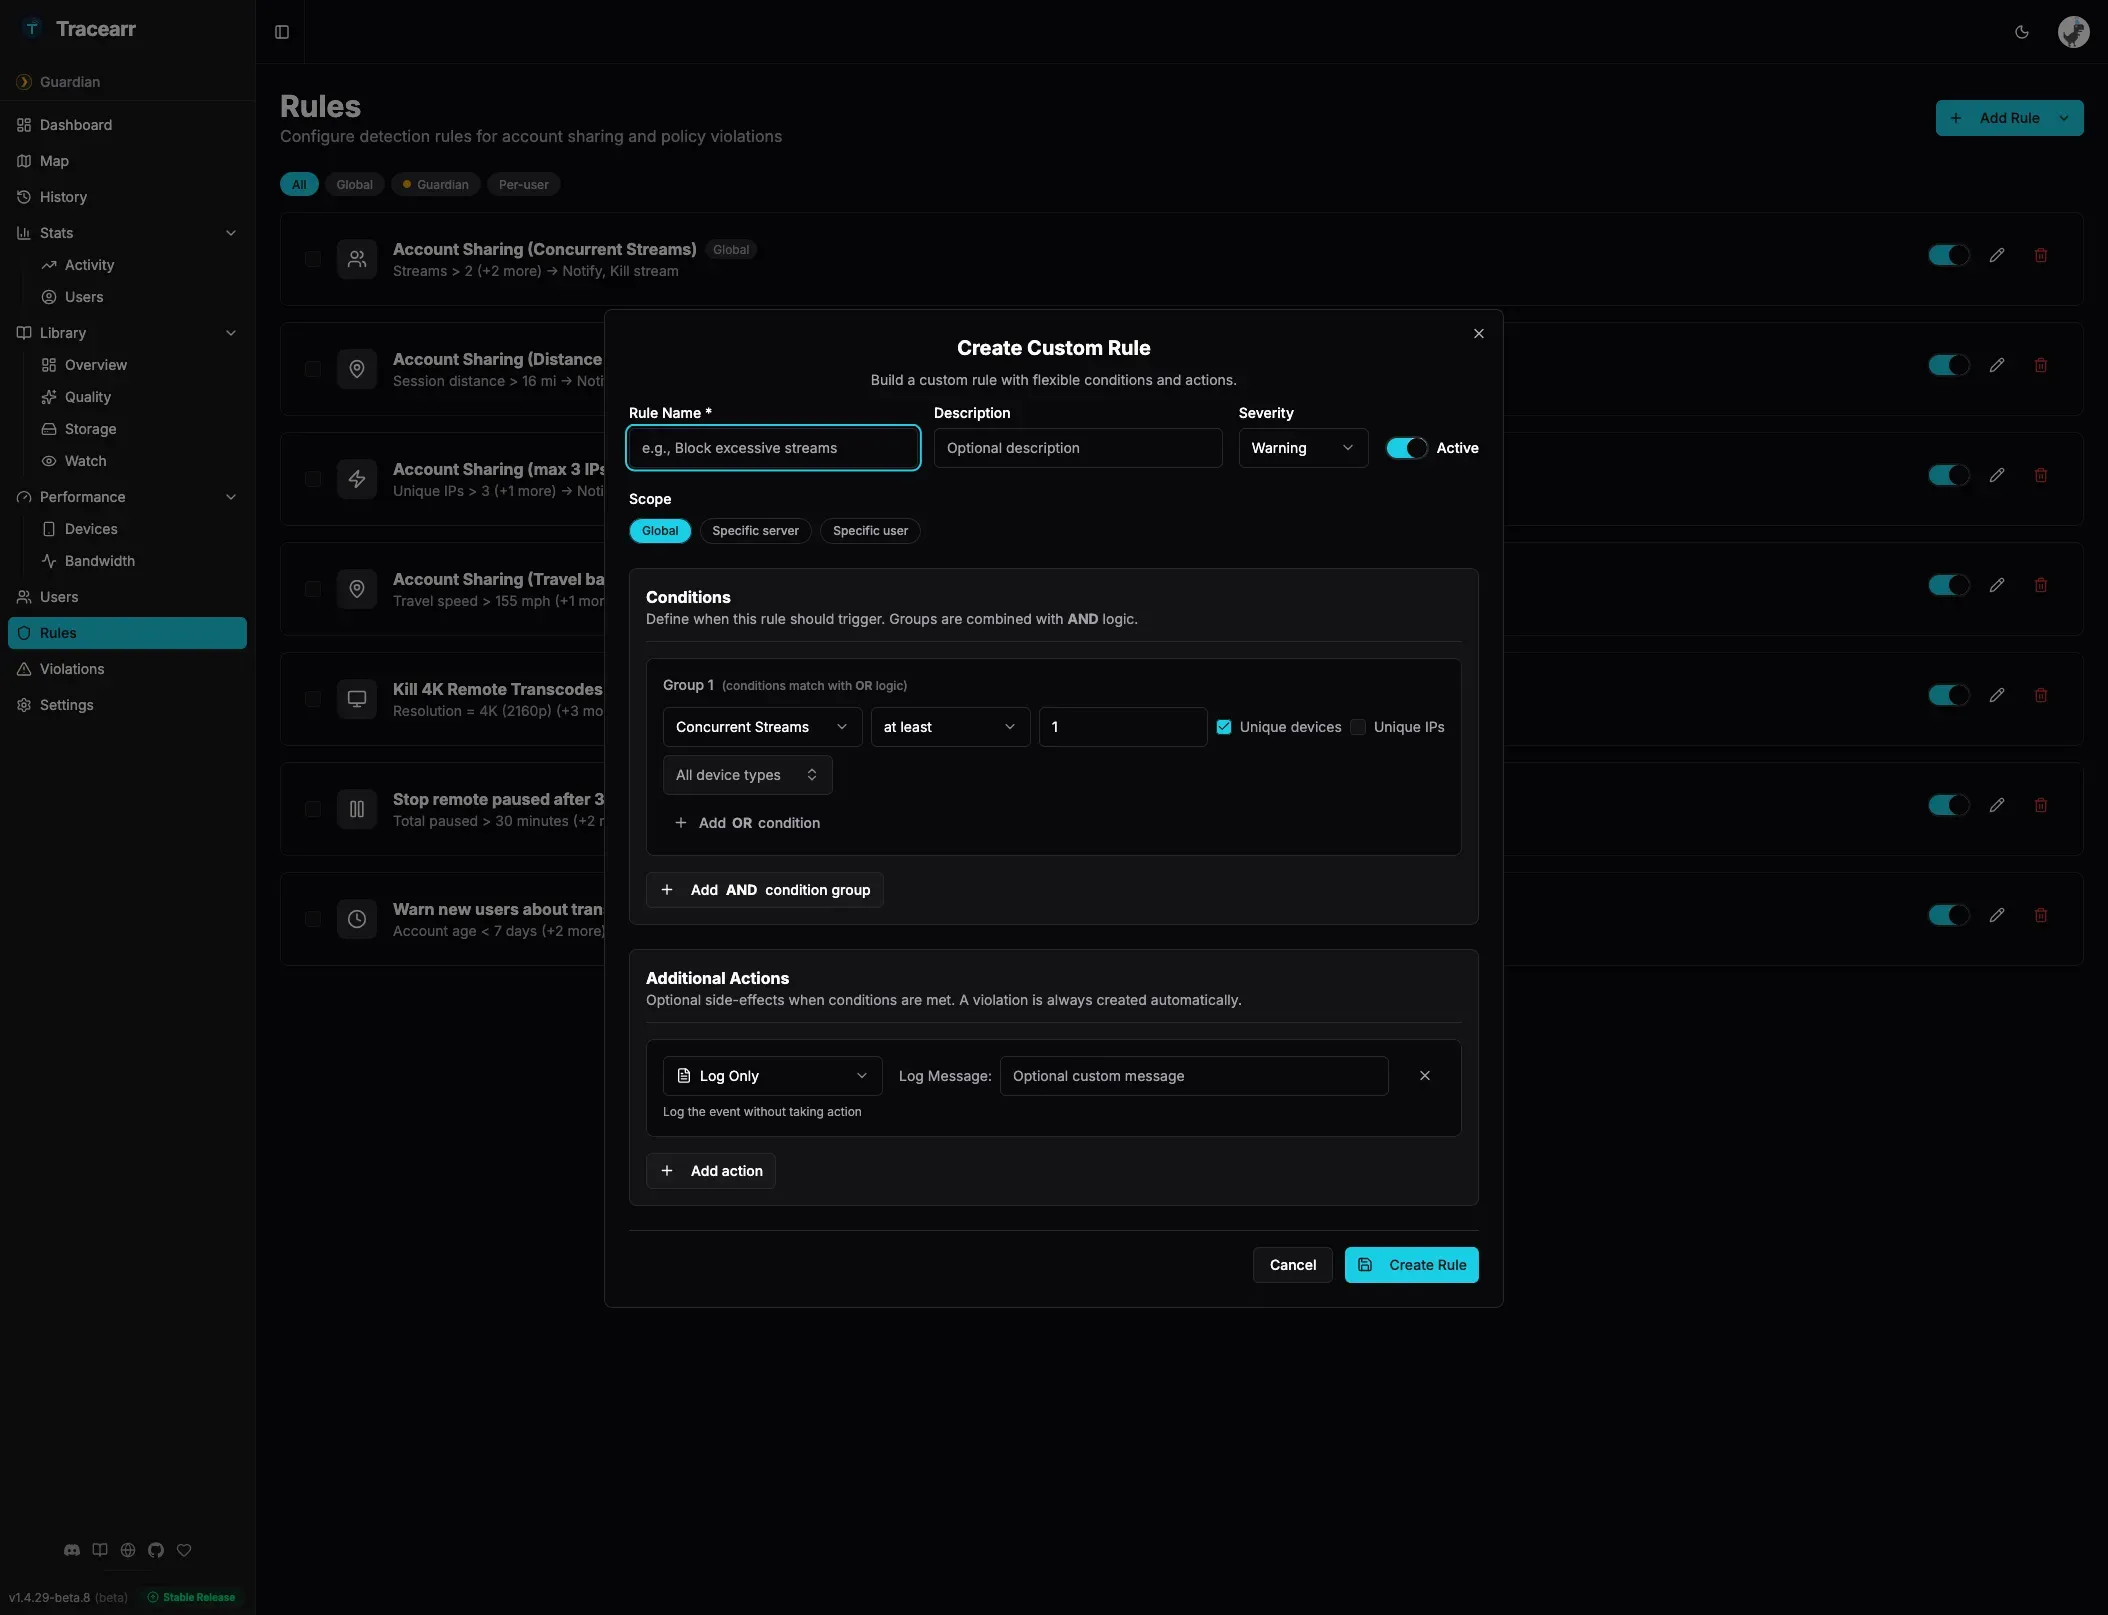Edit the Account Sharing (Concurrent Streams) rule
The height and width of the screenshot is (1615, 2108).
[x=1996, y=255]
